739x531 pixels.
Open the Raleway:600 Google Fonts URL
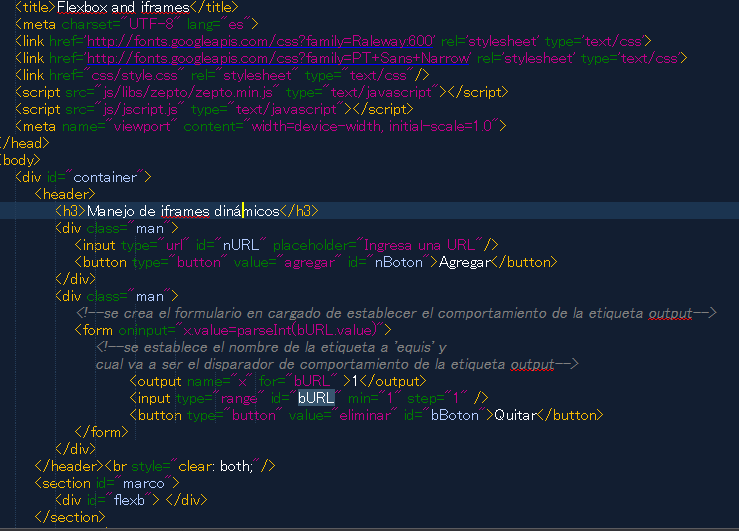[x=260, y=41]
